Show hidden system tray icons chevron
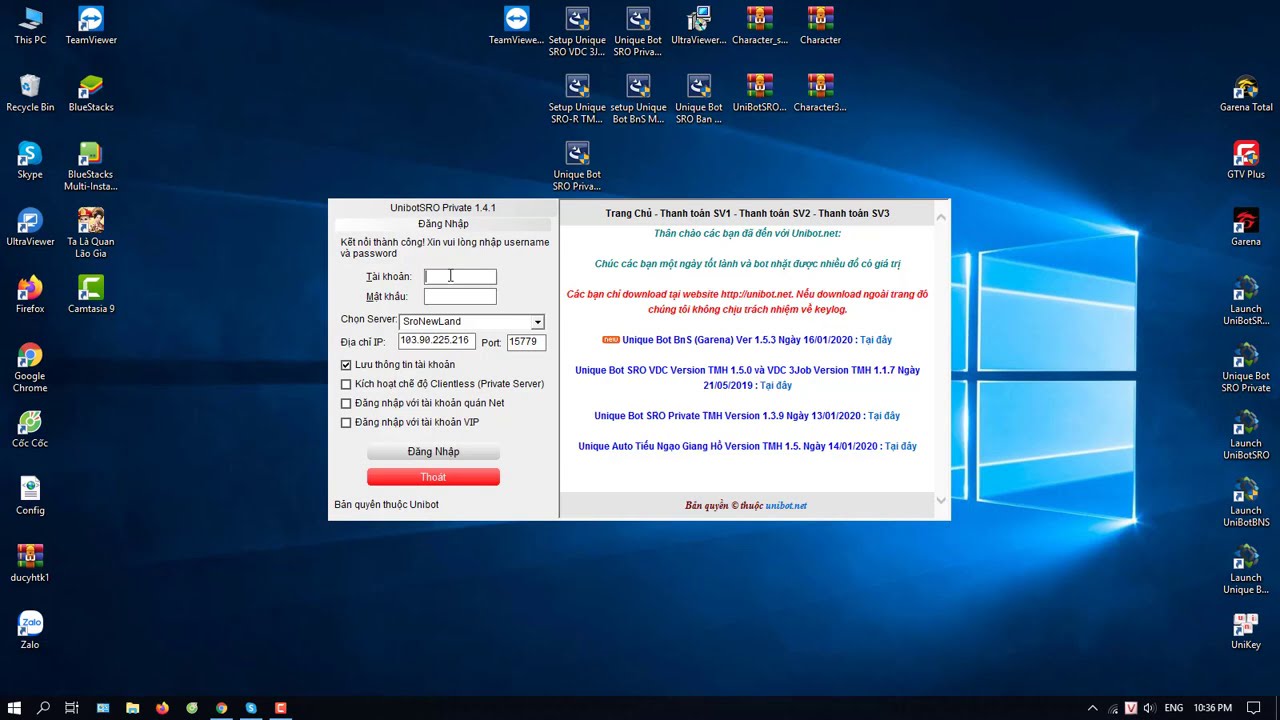The height and width of the screenshot is (720, 1280). coord(1092,708)
